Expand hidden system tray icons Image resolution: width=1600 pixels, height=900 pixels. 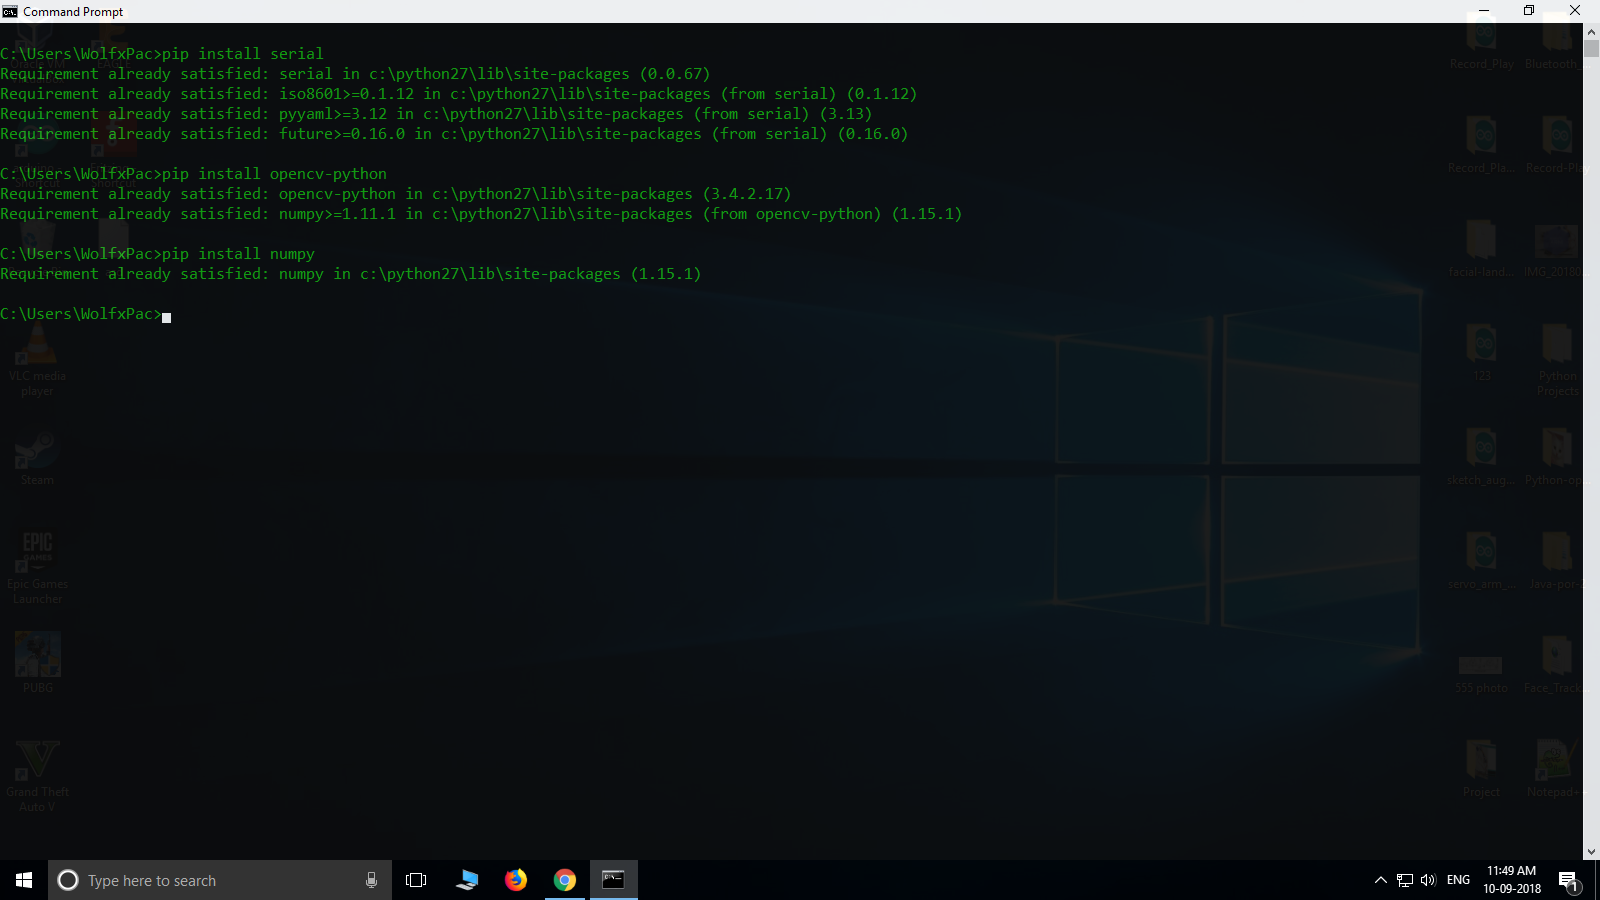[1380, 881]
